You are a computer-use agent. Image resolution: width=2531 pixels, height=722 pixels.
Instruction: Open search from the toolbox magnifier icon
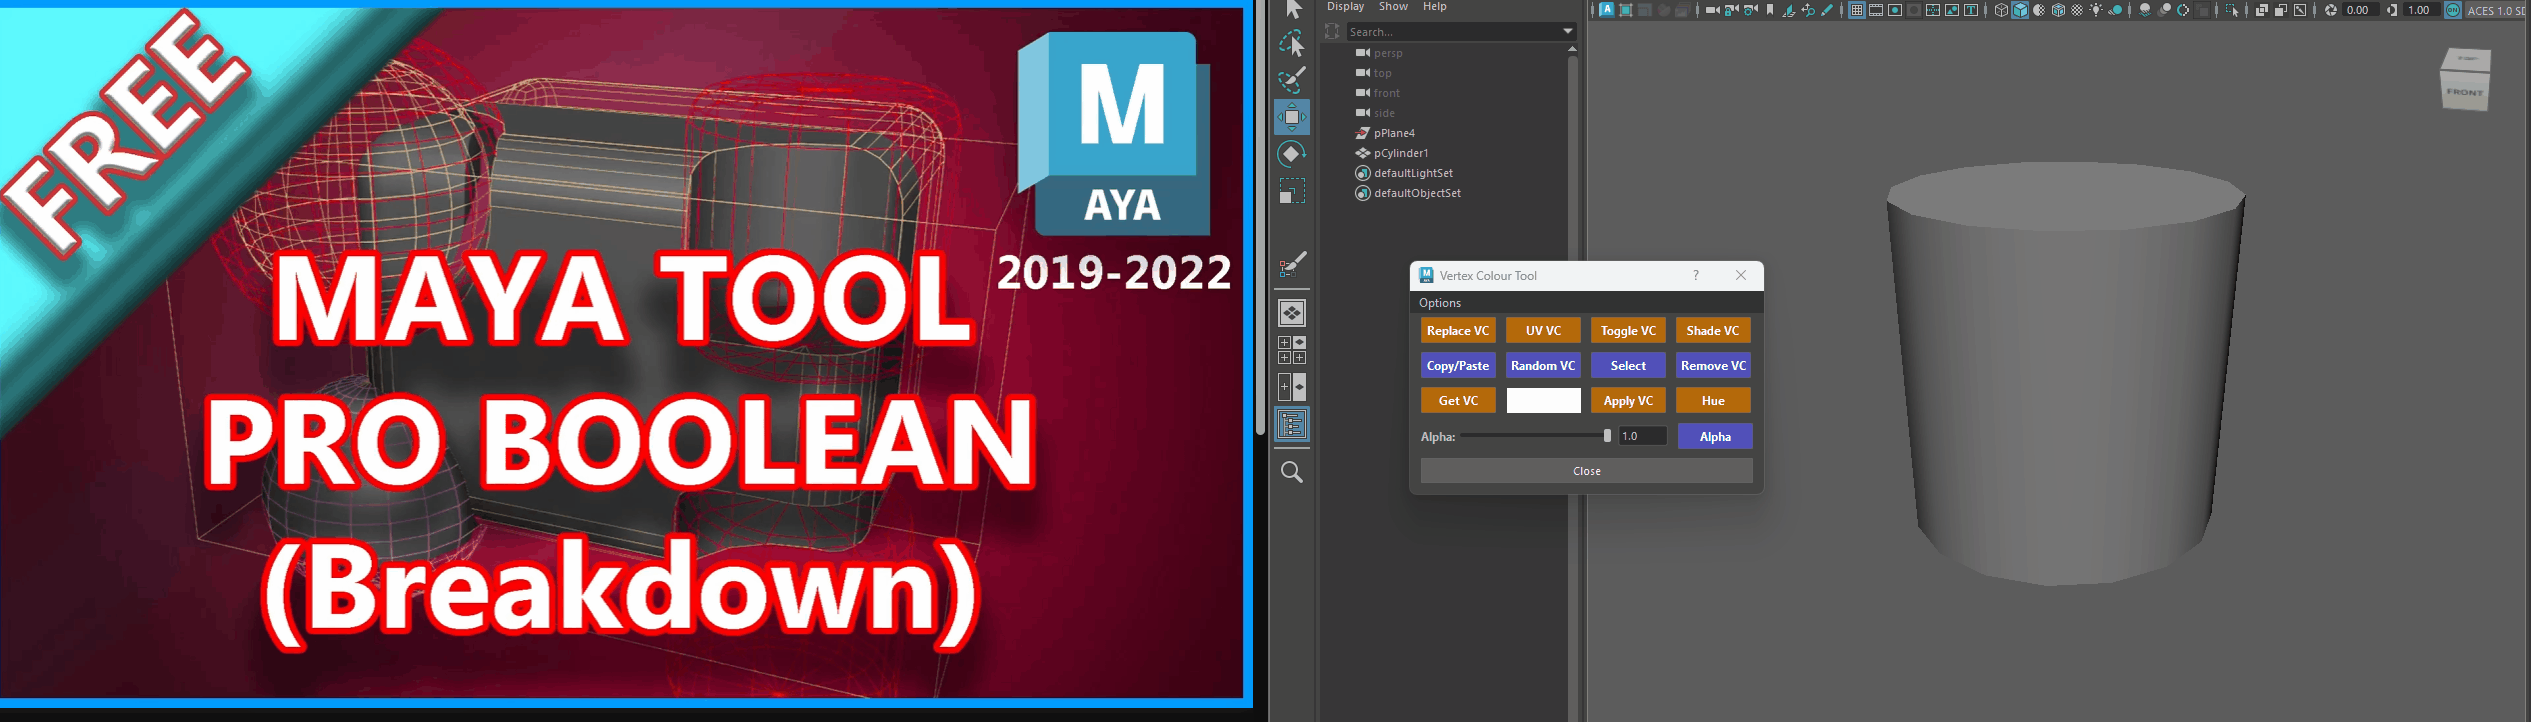click(x=1292, y=472)
